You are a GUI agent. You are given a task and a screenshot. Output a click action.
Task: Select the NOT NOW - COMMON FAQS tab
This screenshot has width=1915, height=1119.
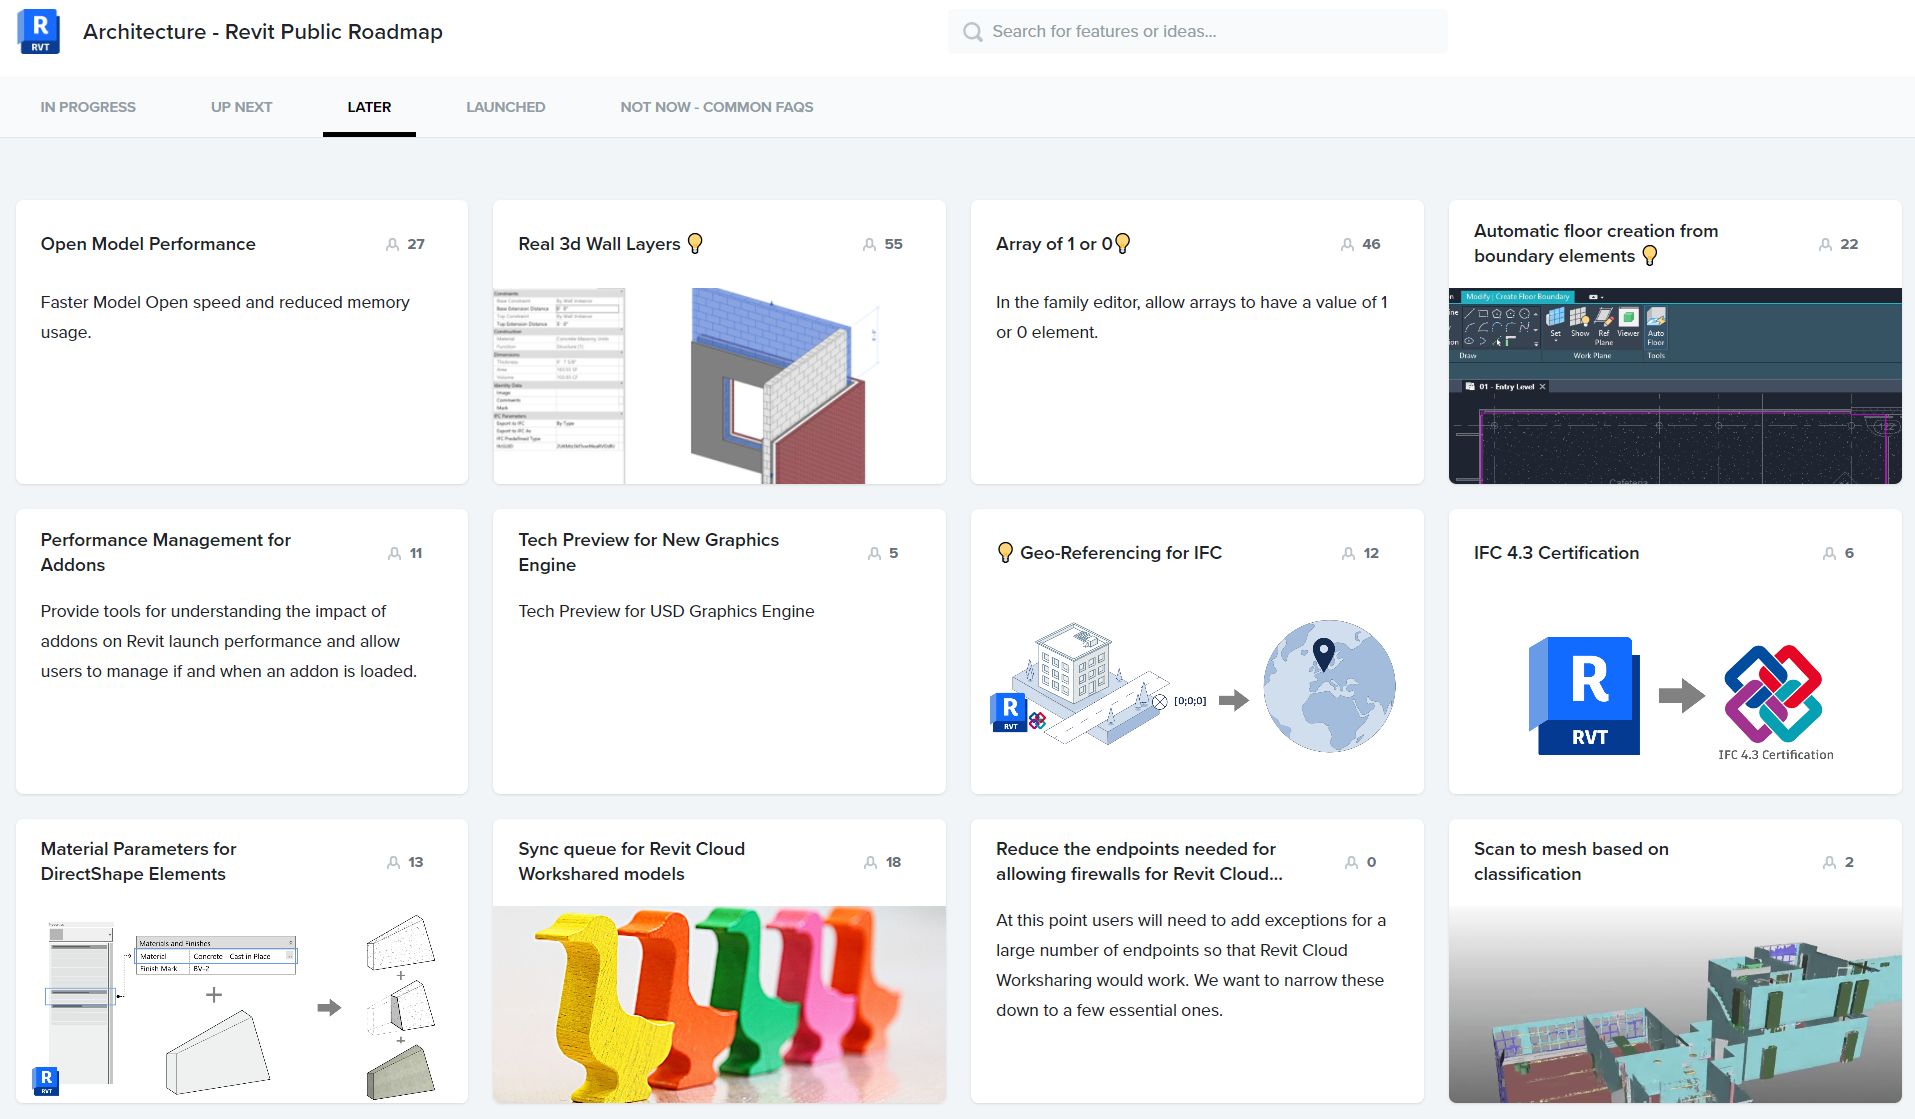click(717, 107)
